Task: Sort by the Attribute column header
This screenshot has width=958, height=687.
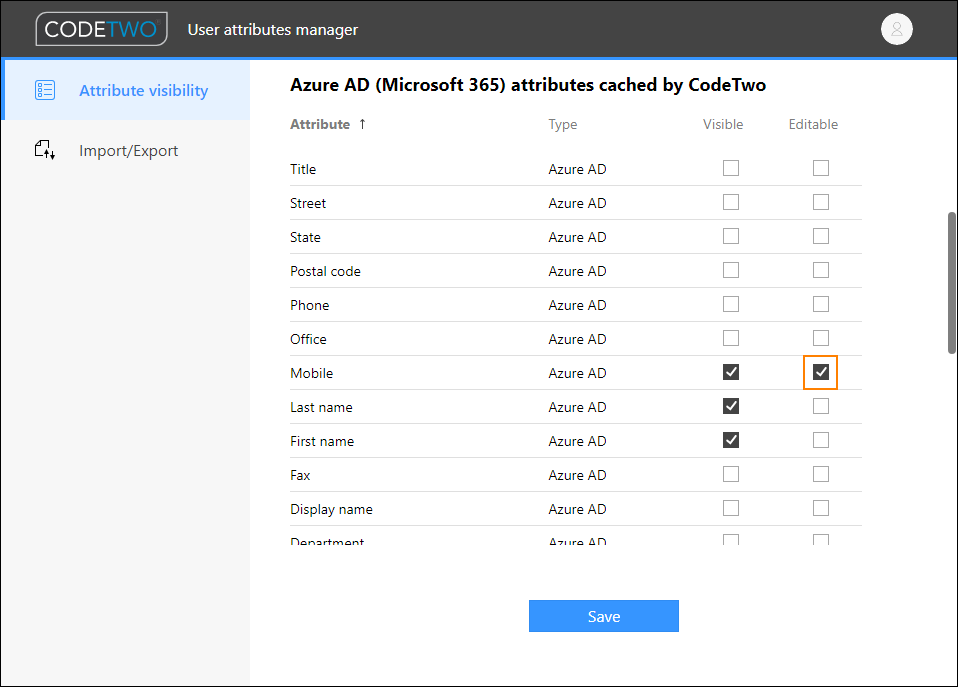Action: point(320,124)
